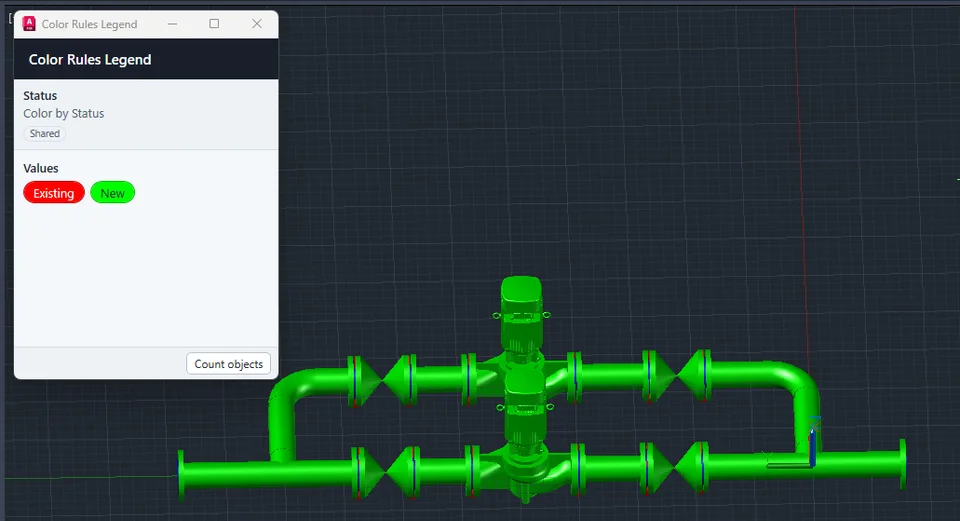The height and width of the screenshot is (521, 960).
Task: Select the upper green pump motor in model
Action: [x=521, y=315]
